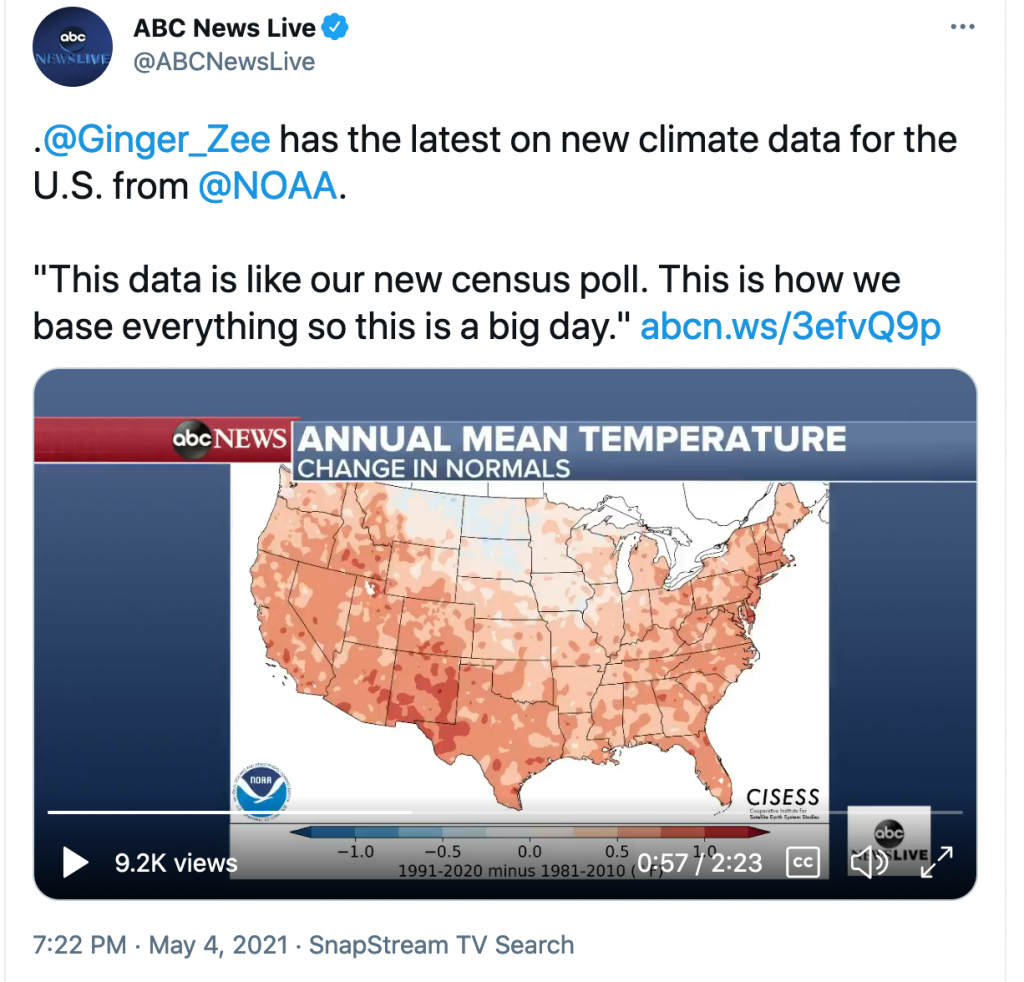Toggle closed captions CC button
The width and height of the screenshot is (1024, 982).
coord(803,862)
